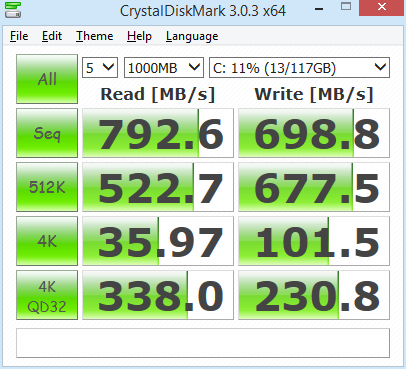The width and height of the screenshot is (406, 369).
Task: Click the Seq write result 698.8
Action: click(314, 133)
